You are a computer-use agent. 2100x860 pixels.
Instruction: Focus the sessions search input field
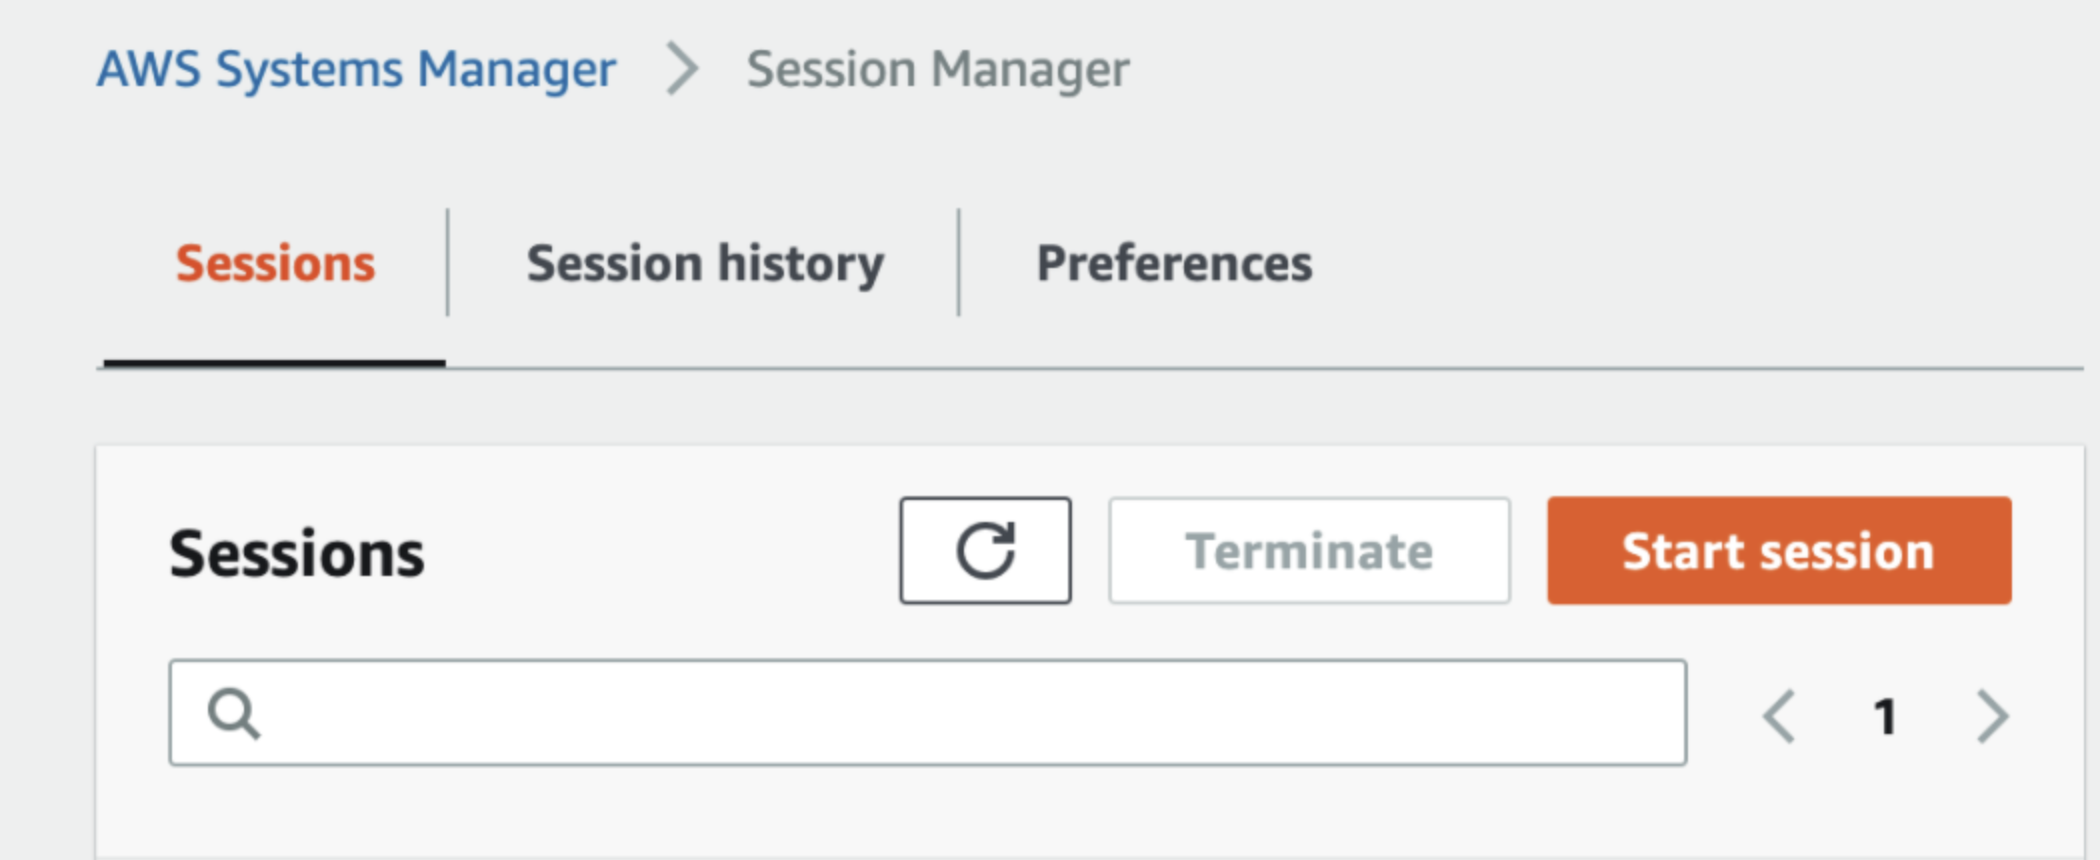pyautogui.click(x=960, y=713)
